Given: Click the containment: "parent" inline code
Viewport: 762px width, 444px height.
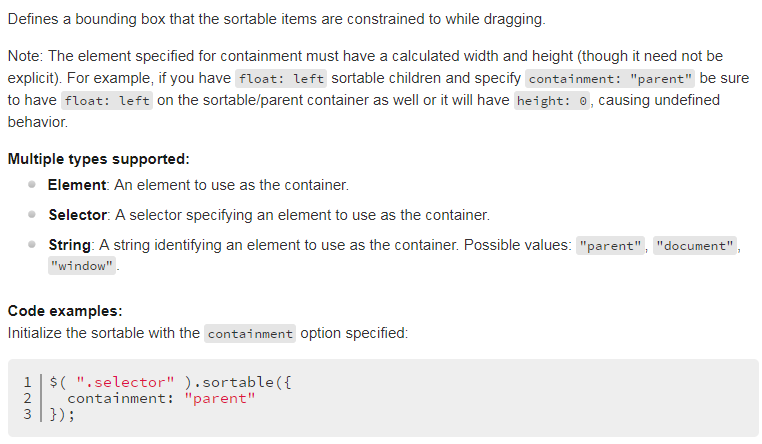Looking at the screenshot, I should pos(610,79).
